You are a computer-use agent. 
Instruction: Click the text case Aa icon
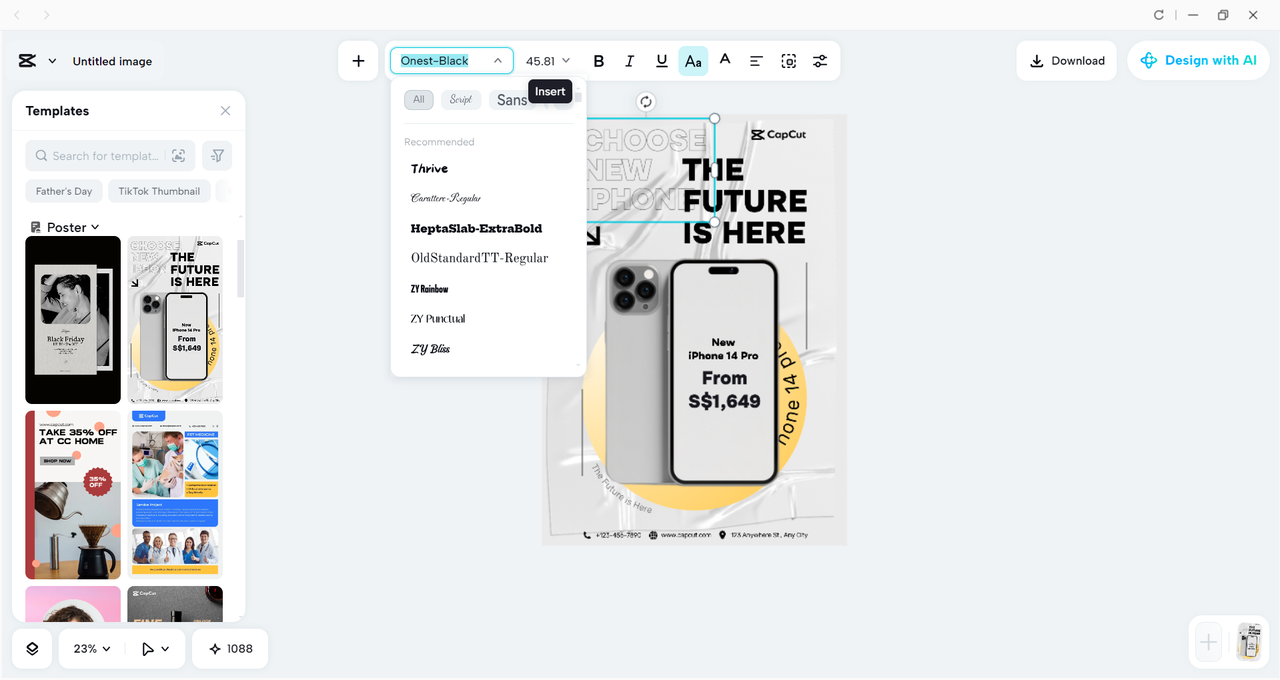tap(693, 61)
